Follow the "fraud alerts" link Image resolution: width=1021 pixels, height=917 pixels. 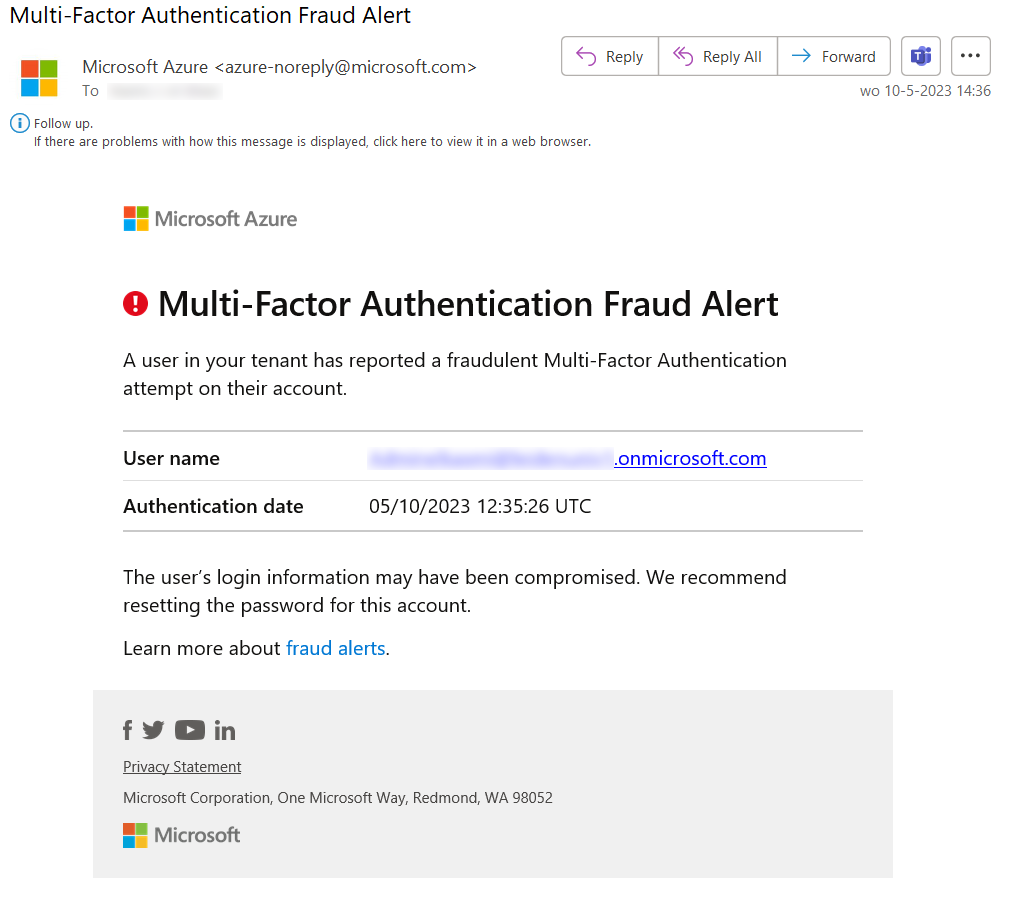click(x=336, y=648)
